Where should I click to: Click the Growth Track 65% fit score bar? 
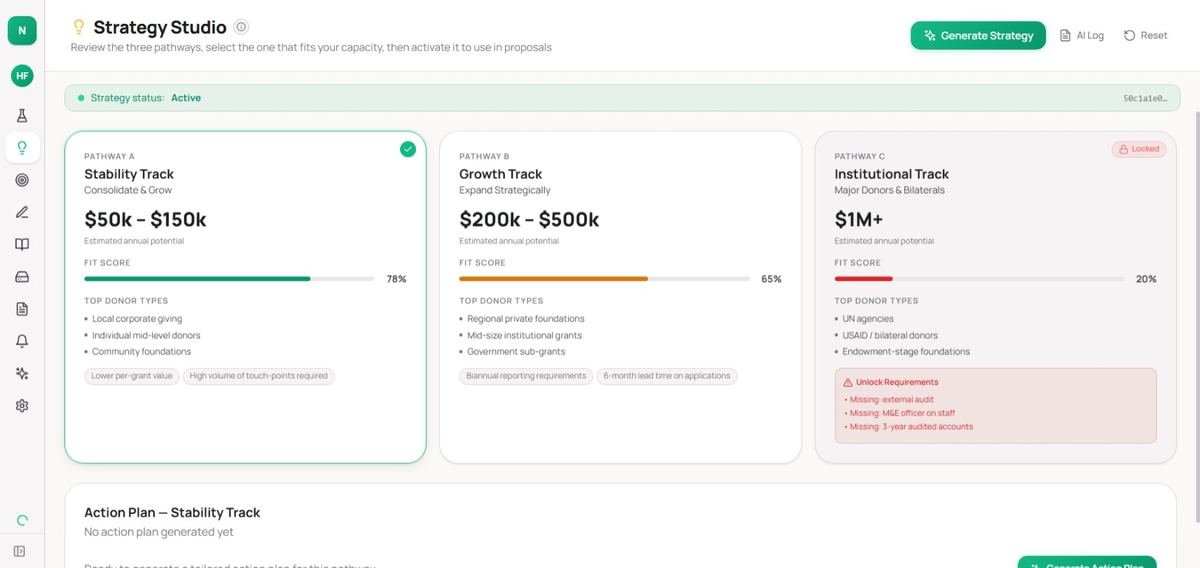point(604,279)
